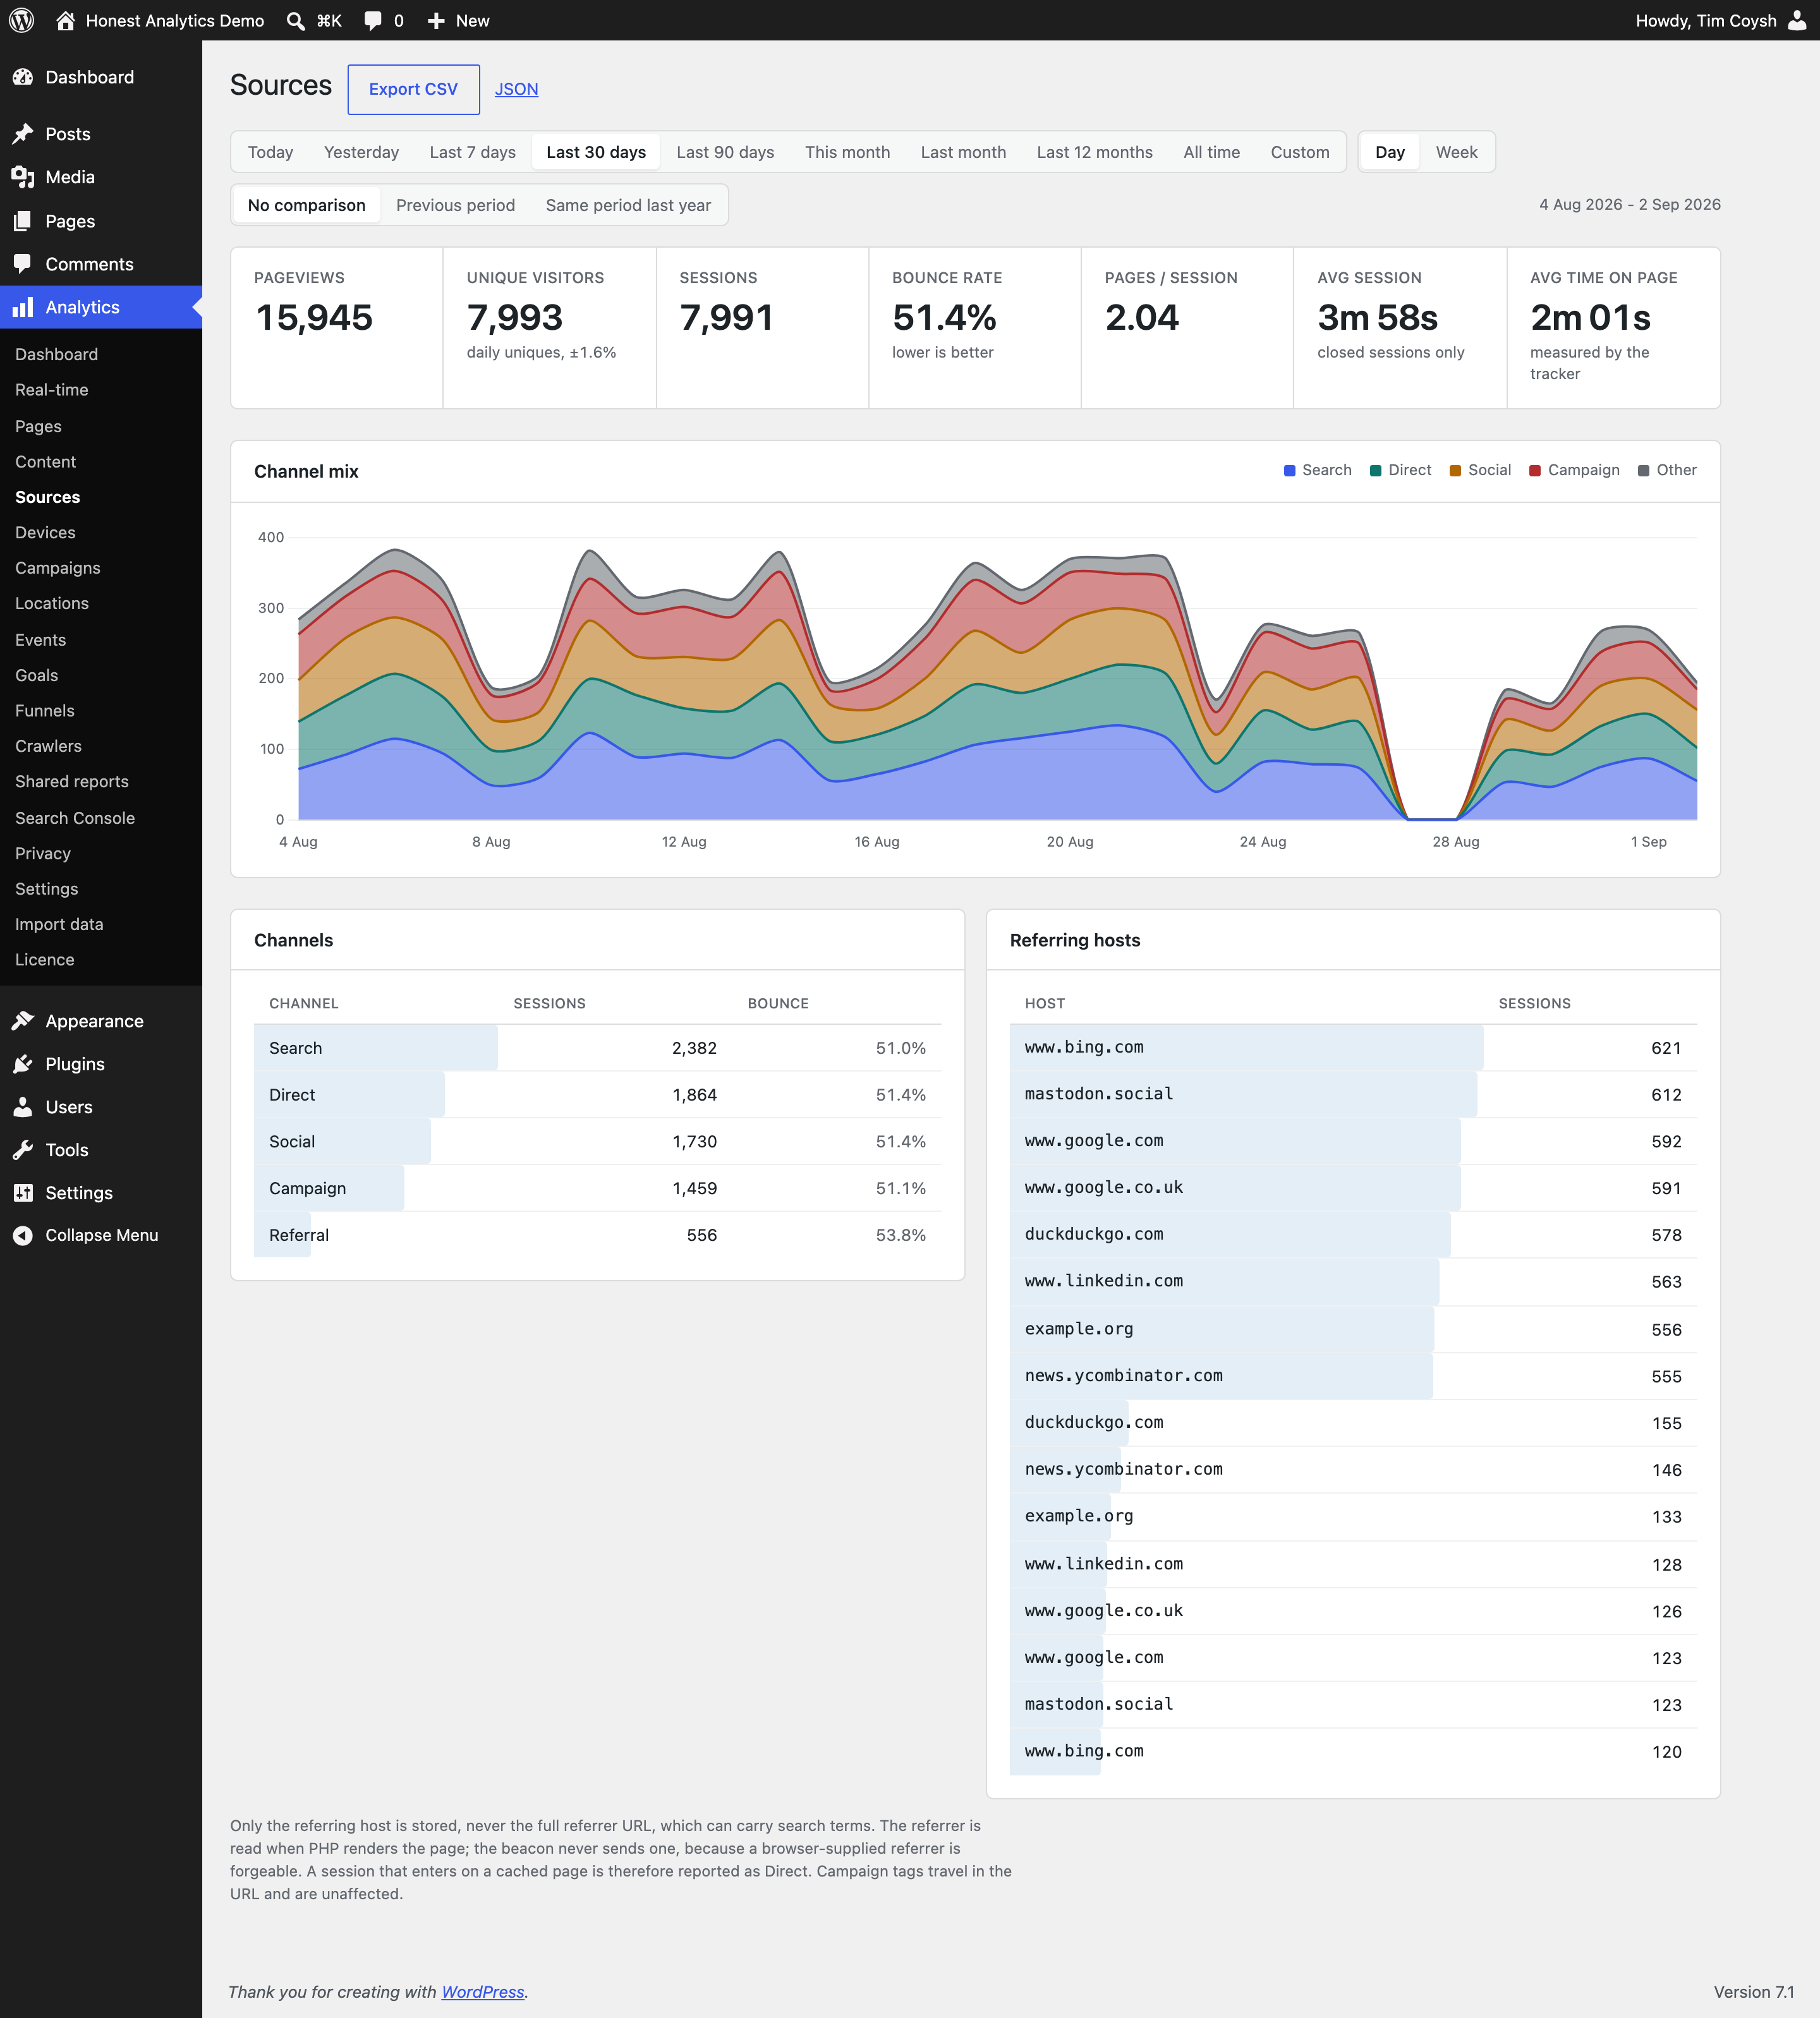Click the Bounce Rate 51.4% metric card
1820x2018 pixels.
[x=975, y=328]
